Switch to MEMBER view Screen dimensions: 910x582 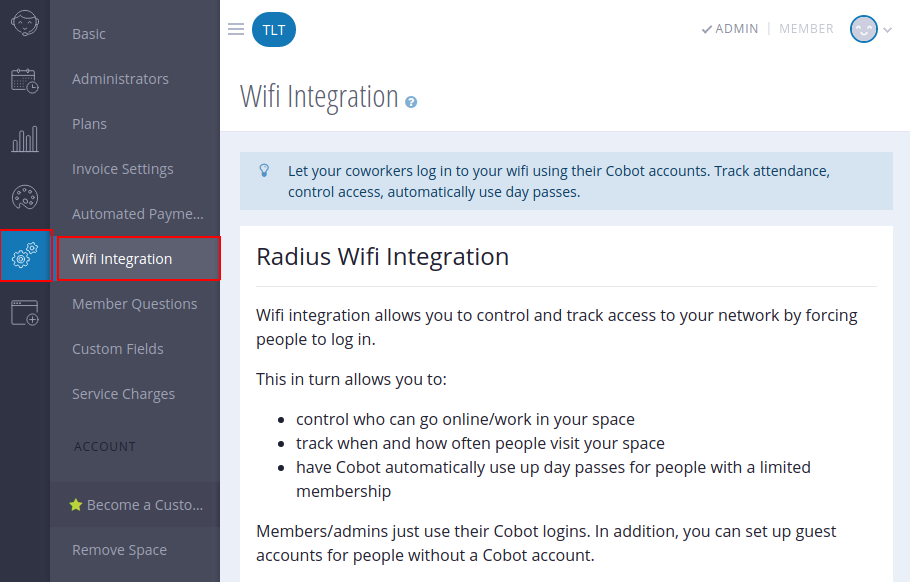point(806,29)
